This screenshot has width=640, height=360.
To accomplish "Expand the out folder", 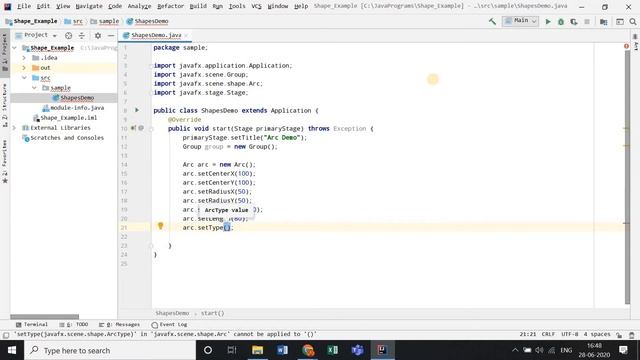I will coord(24,68).
